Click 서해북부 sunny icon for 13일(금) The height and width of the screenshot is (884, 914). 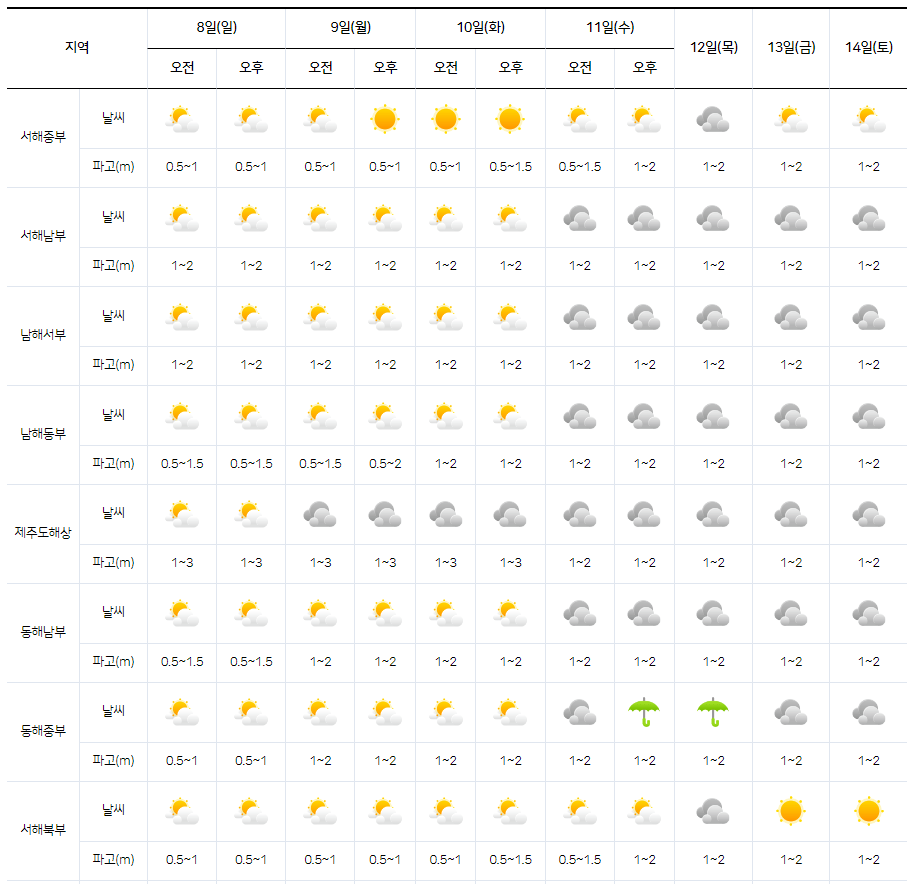[791, 811]
